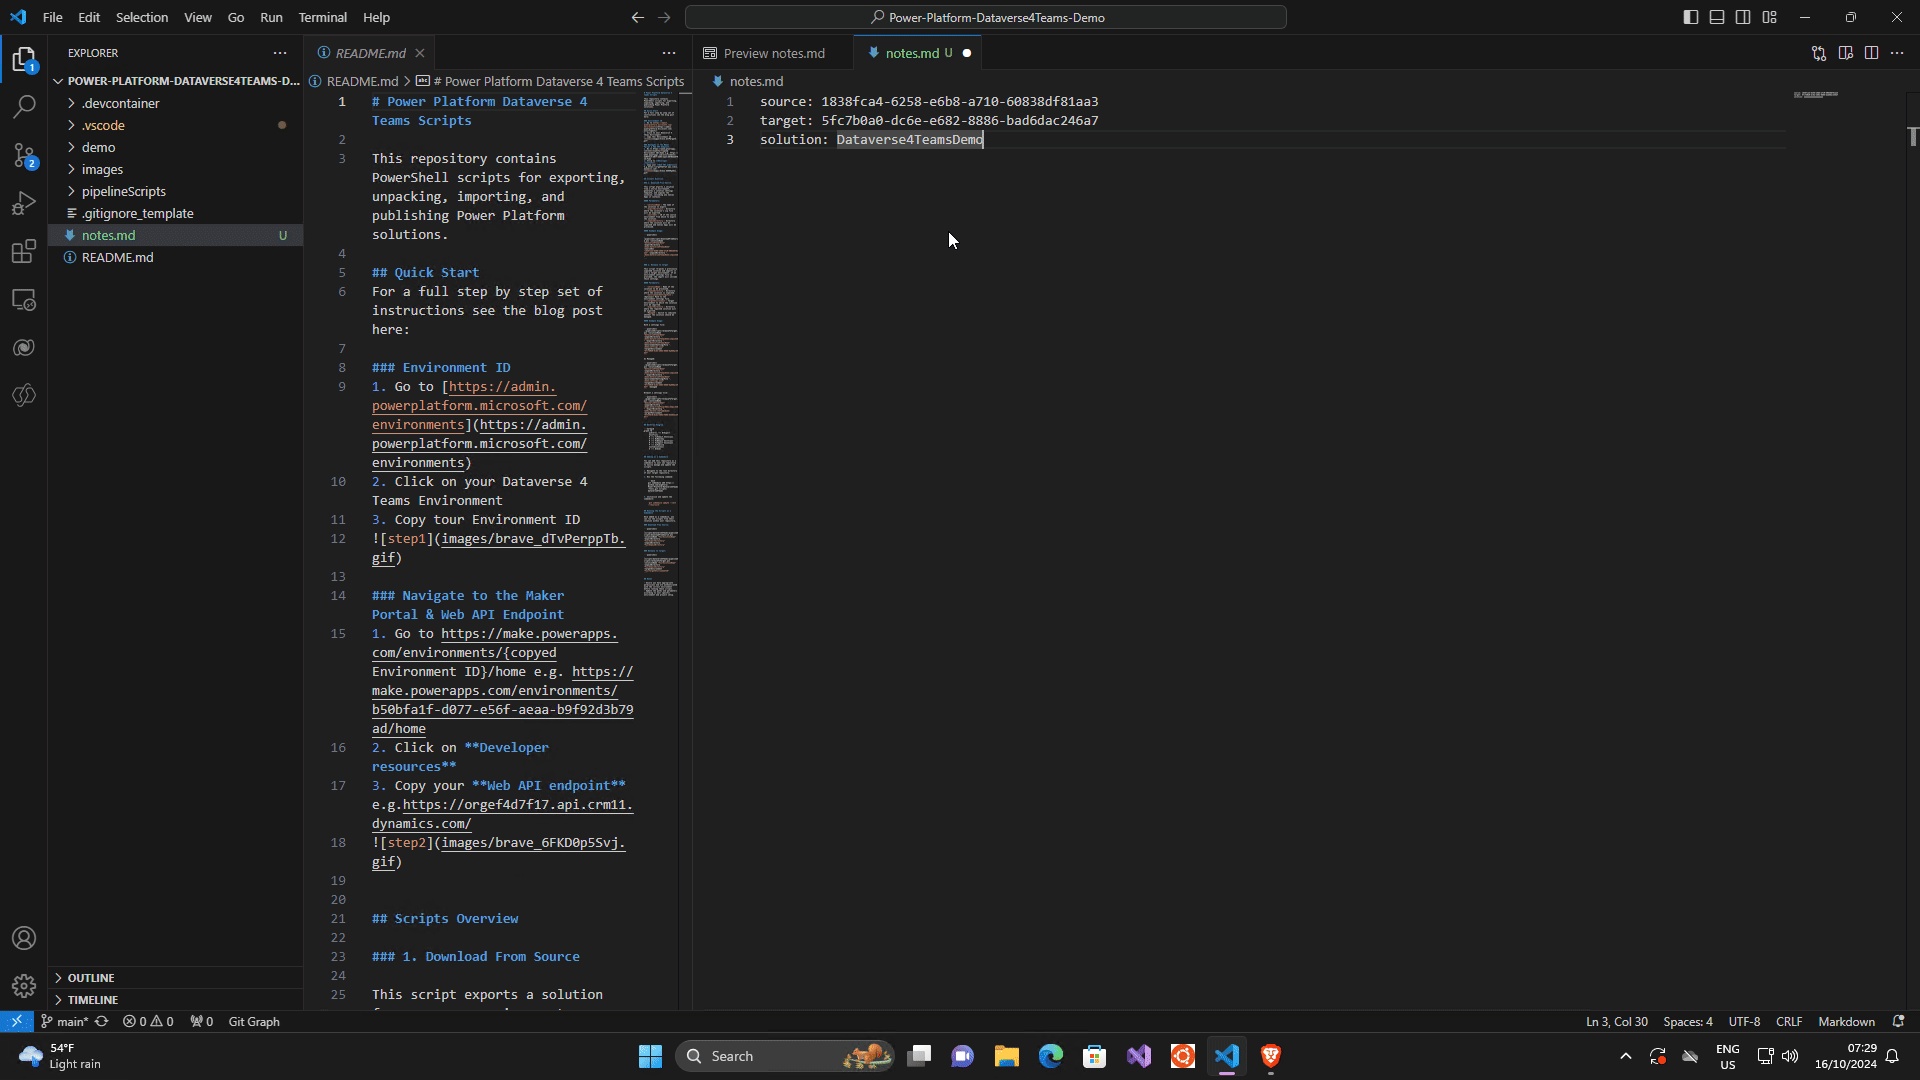
Task: Toggle the primary sidebar visibility
Action: pyautogui.click(x=1690, y=17)
